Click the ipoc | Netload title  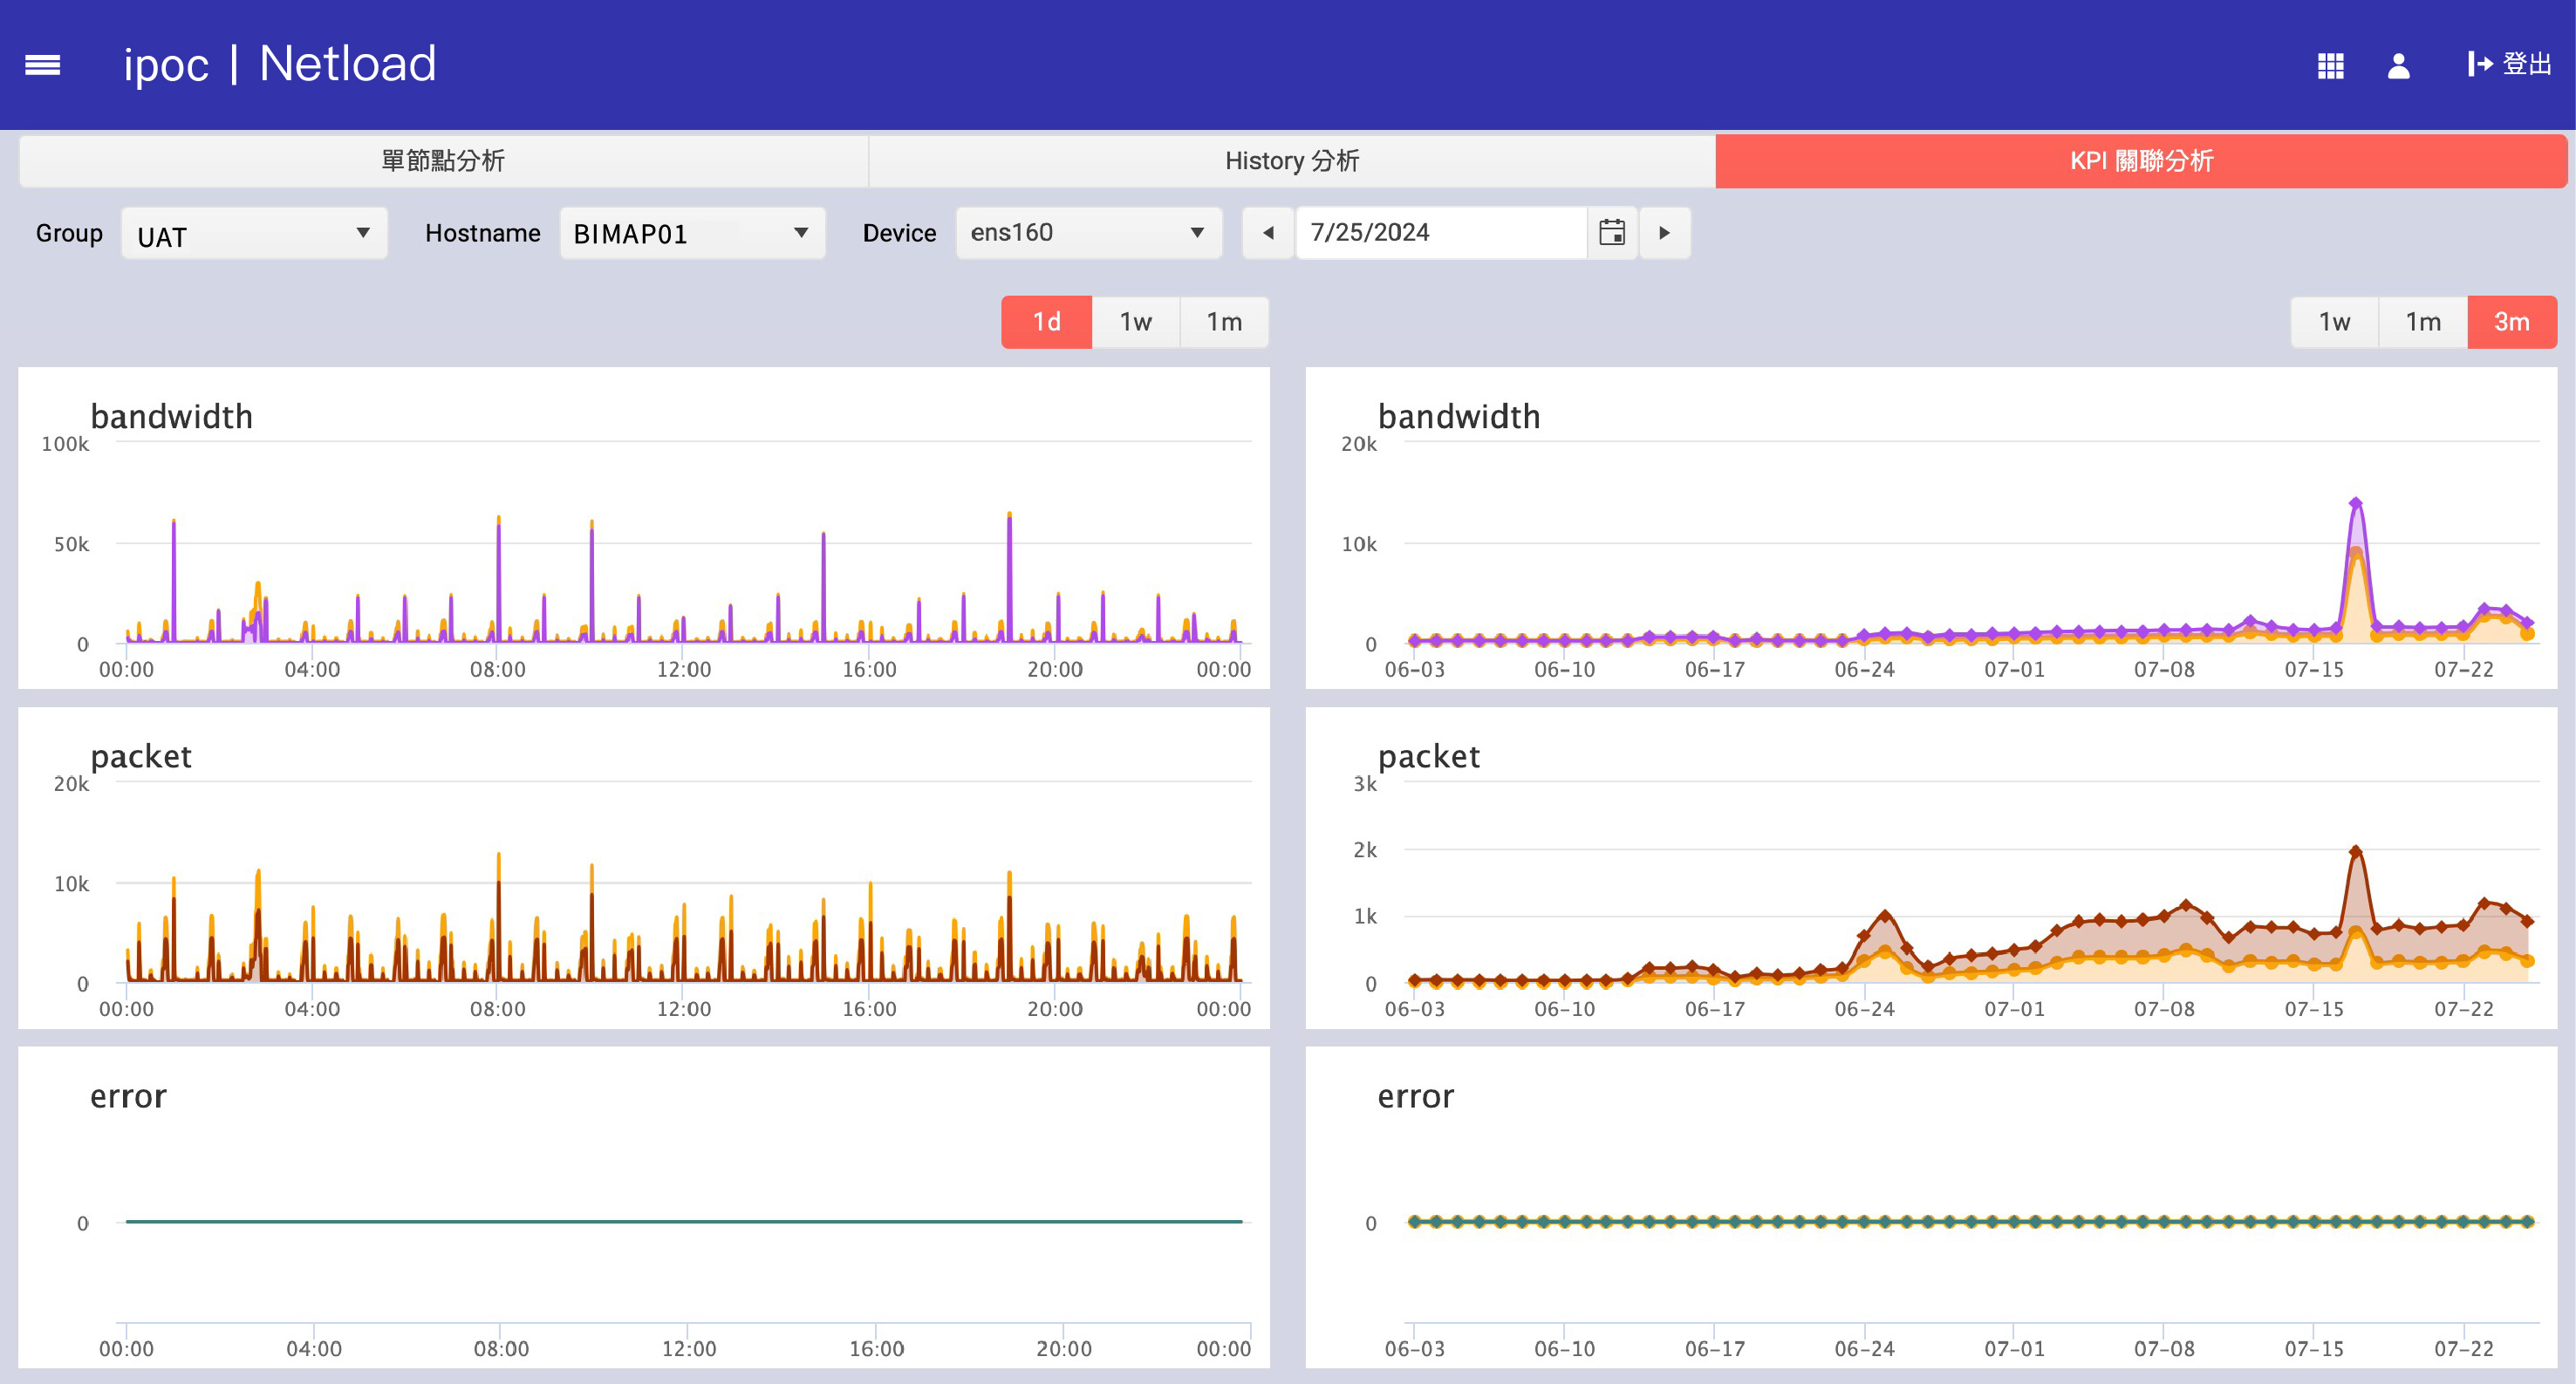point(280,64)
